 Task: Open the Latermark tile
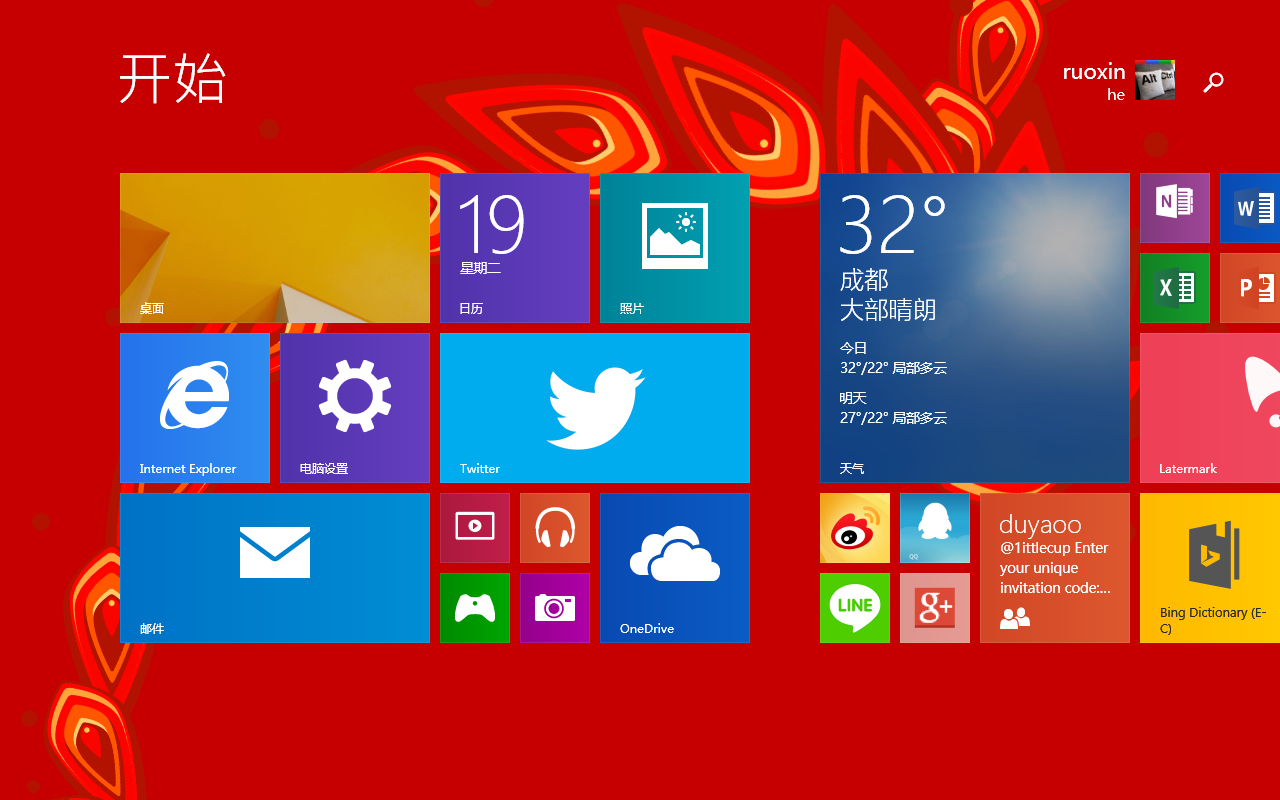(x=1210, y=408)
